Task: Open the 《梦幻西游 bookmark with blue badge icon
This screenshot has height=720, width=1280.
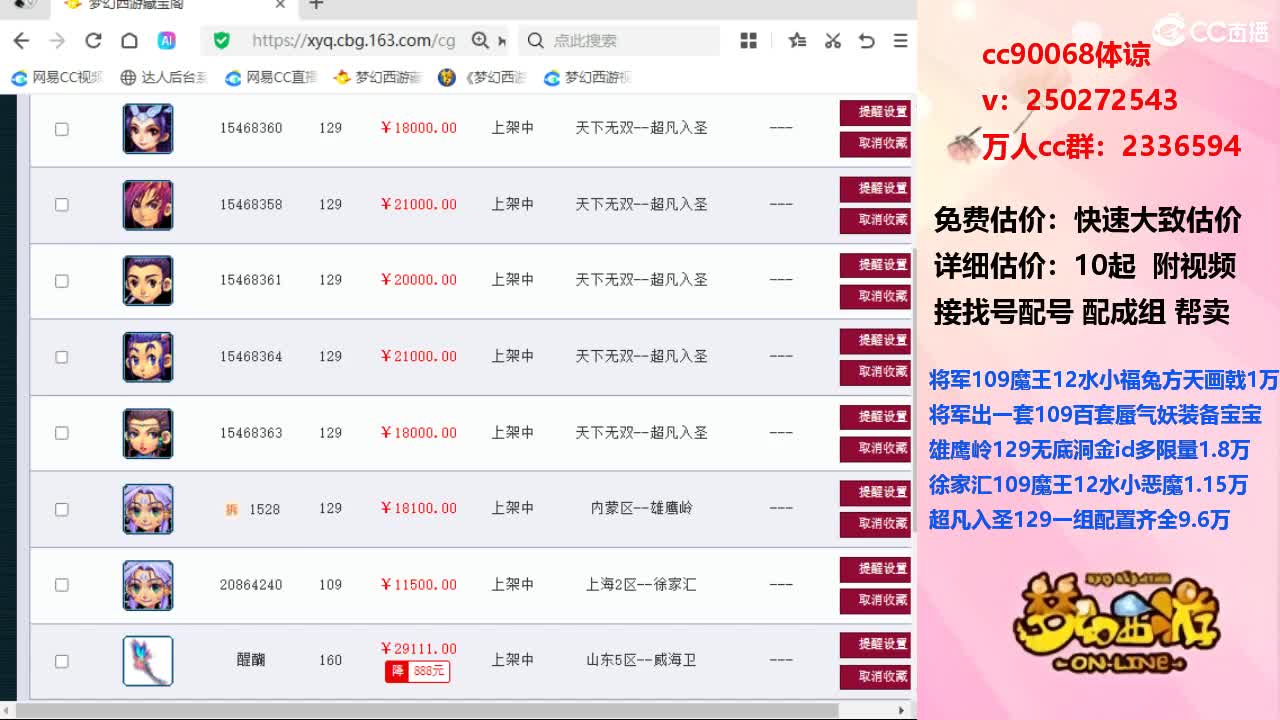Action: (x=483, y=78)
